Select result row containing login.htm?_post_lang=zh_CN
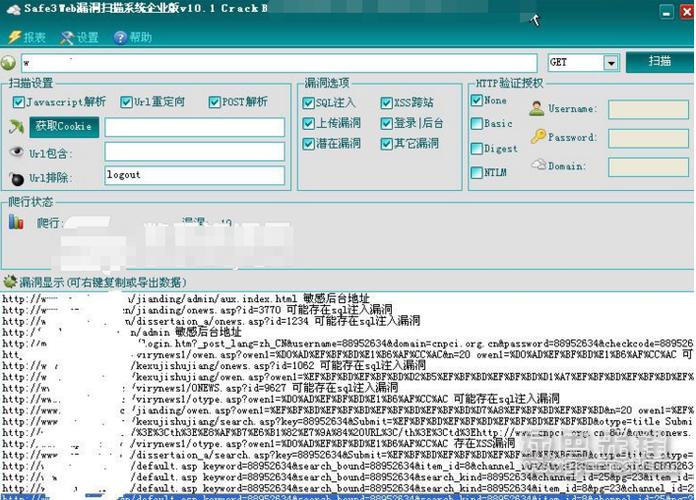696x500 pixels. click(x=347, y=343)
